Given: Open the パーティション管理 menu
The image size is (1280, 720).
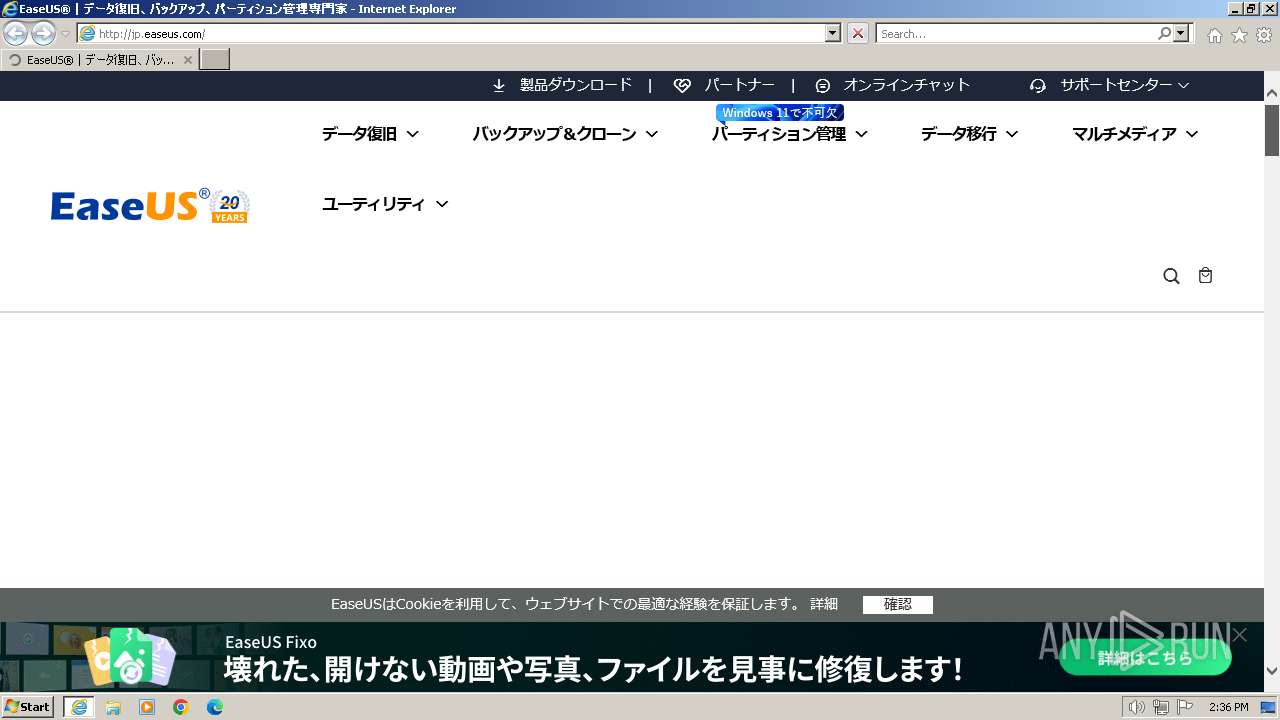Looking at the screenshot, I should 789,134.
